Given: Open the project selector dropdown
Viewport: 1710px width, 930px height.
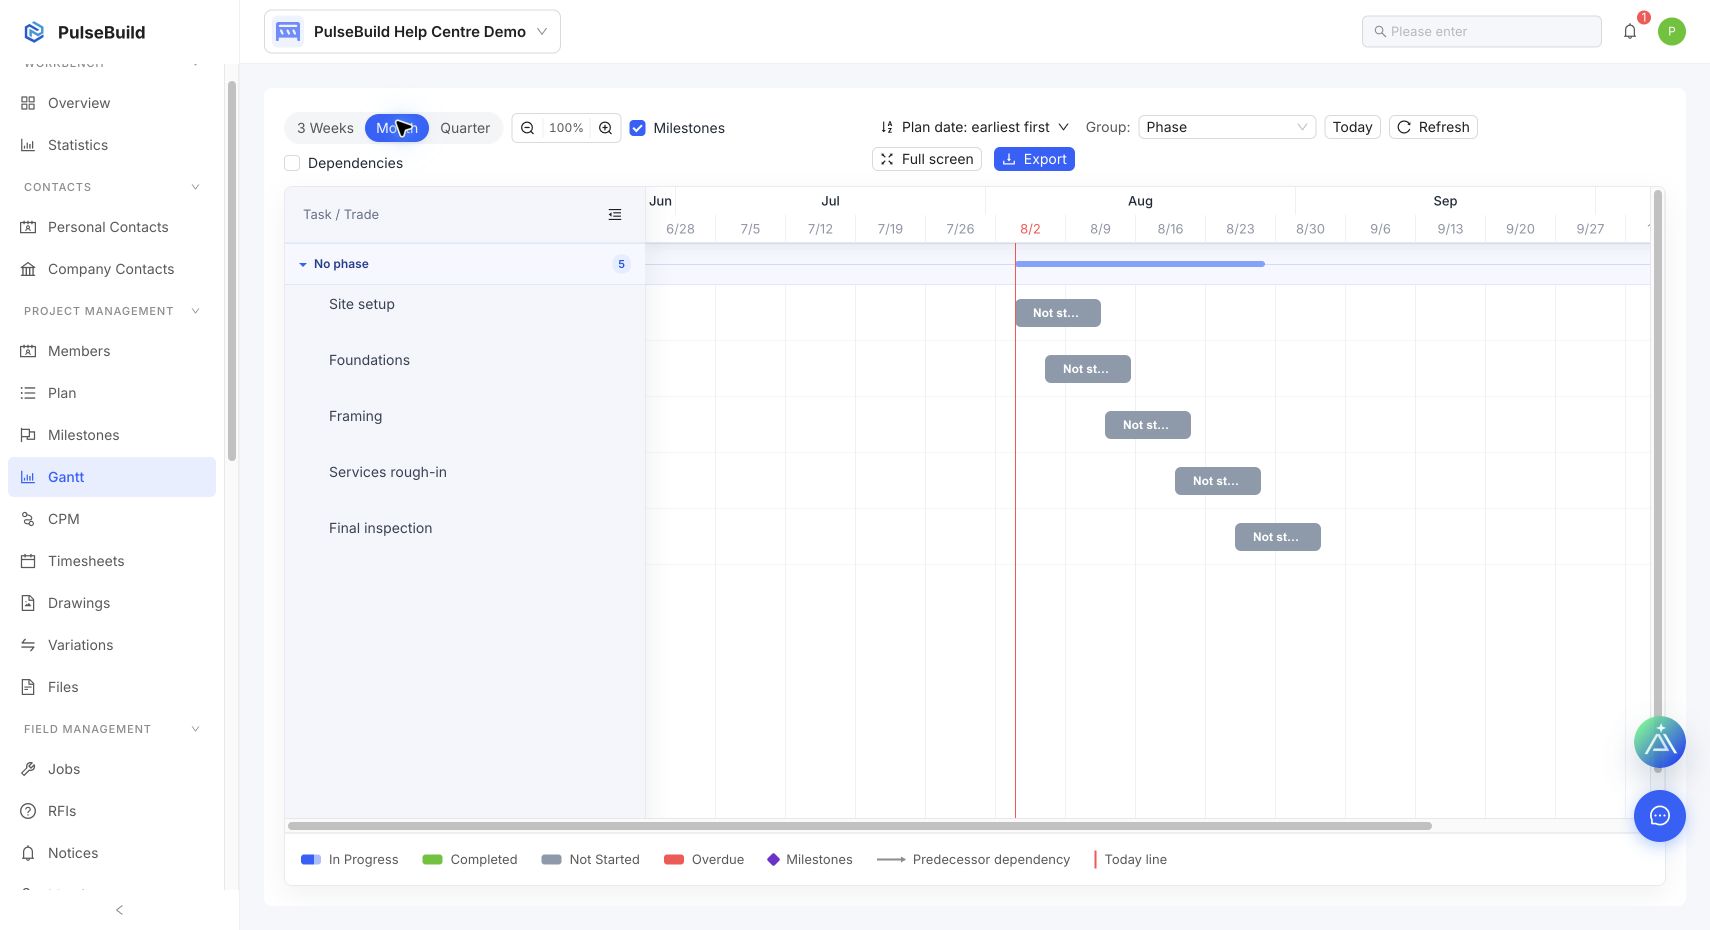Looking at the screenshot, I should (x=412, y=32).
